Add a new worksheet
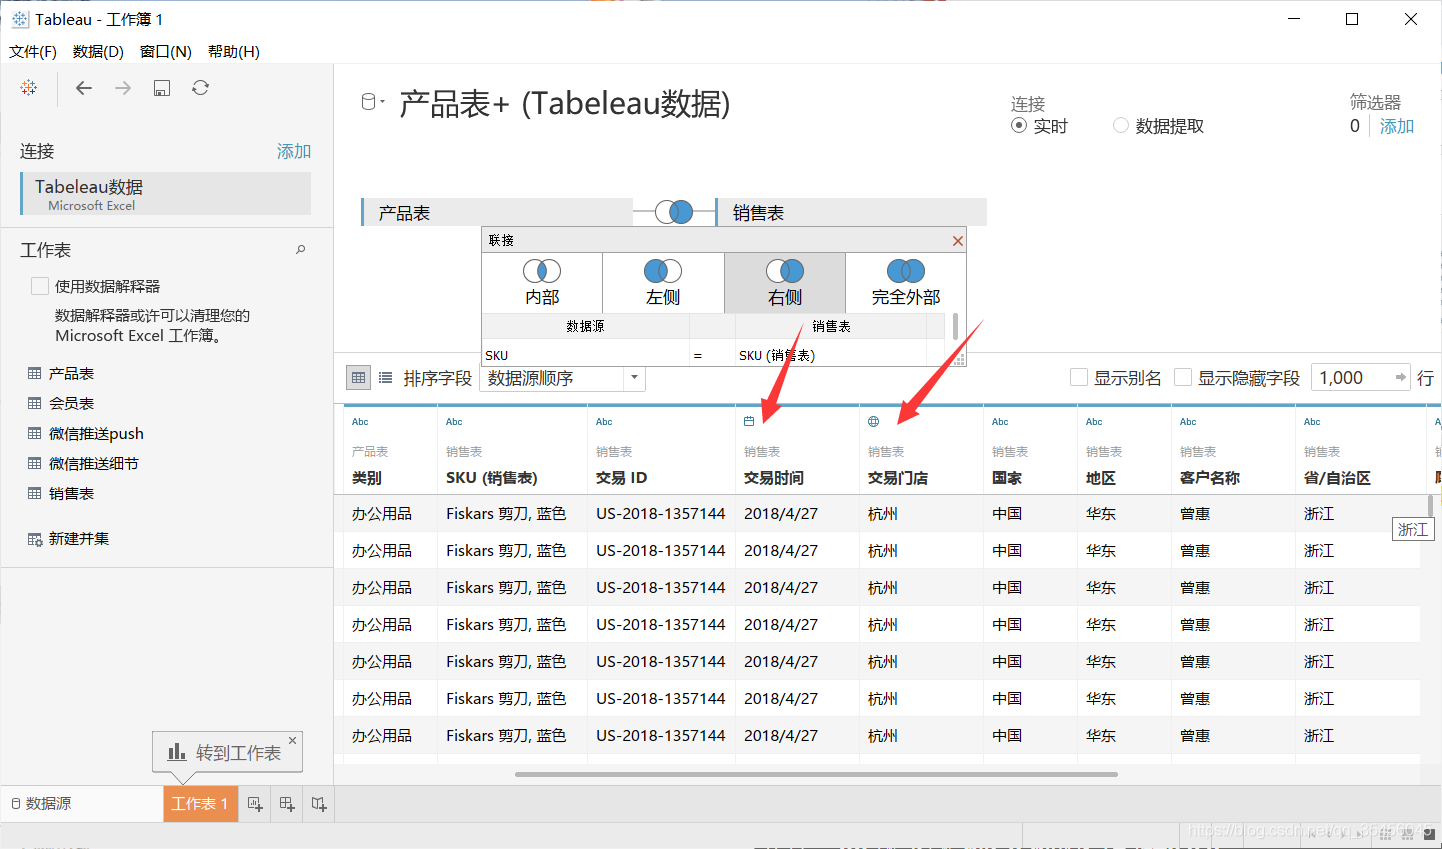 255,804
